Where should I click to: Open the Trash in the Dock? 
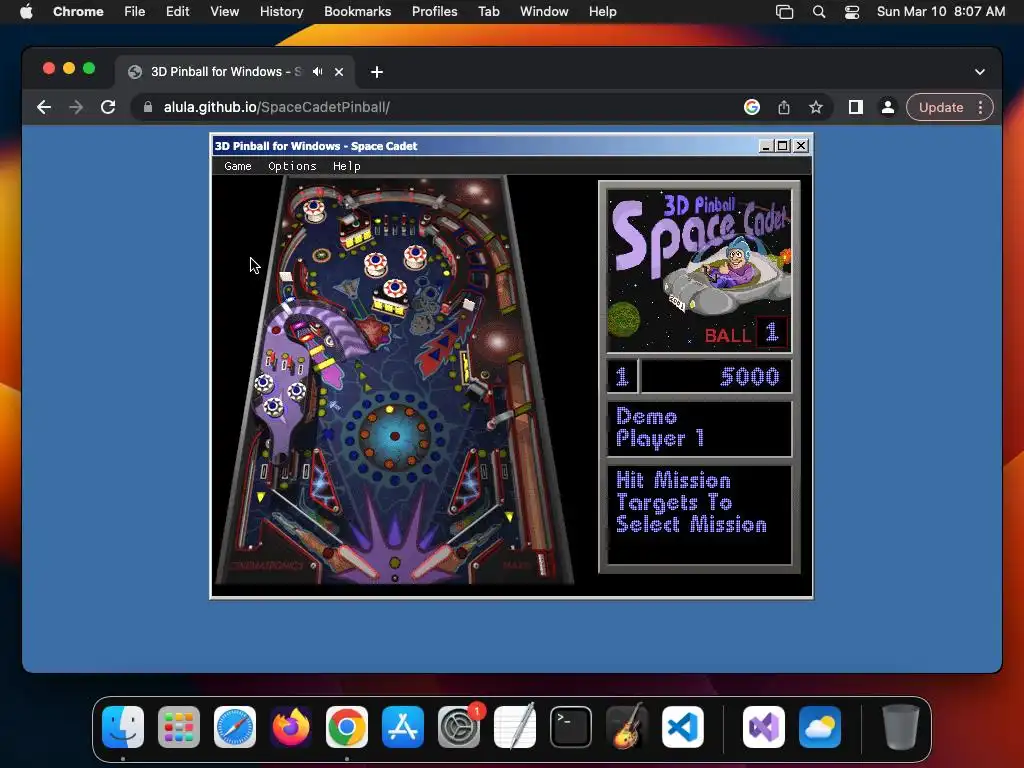tap(901, 727)
